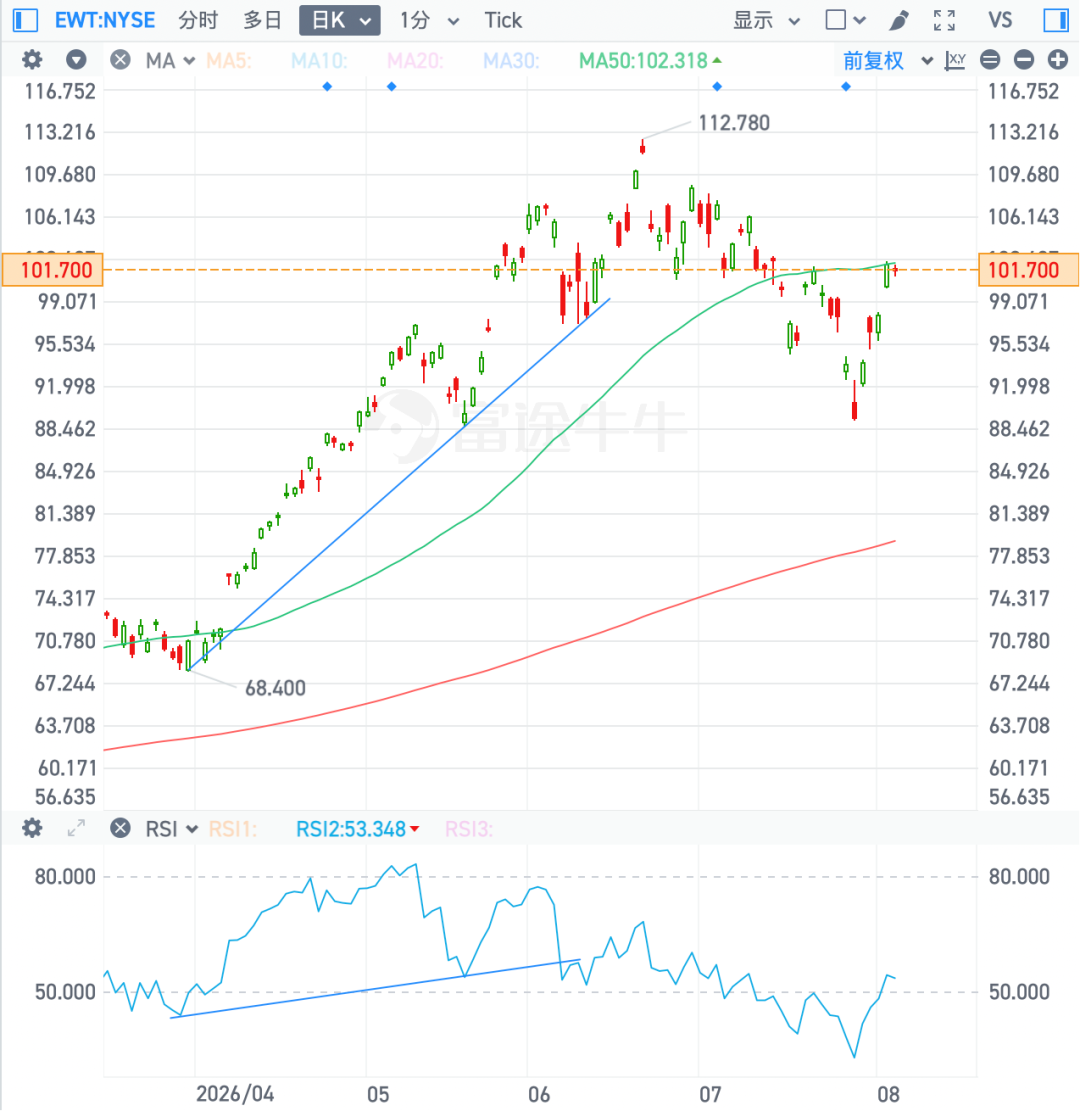Open the 日K period dropdown
Screen dimensions: 1080x1111
[339, 20]
